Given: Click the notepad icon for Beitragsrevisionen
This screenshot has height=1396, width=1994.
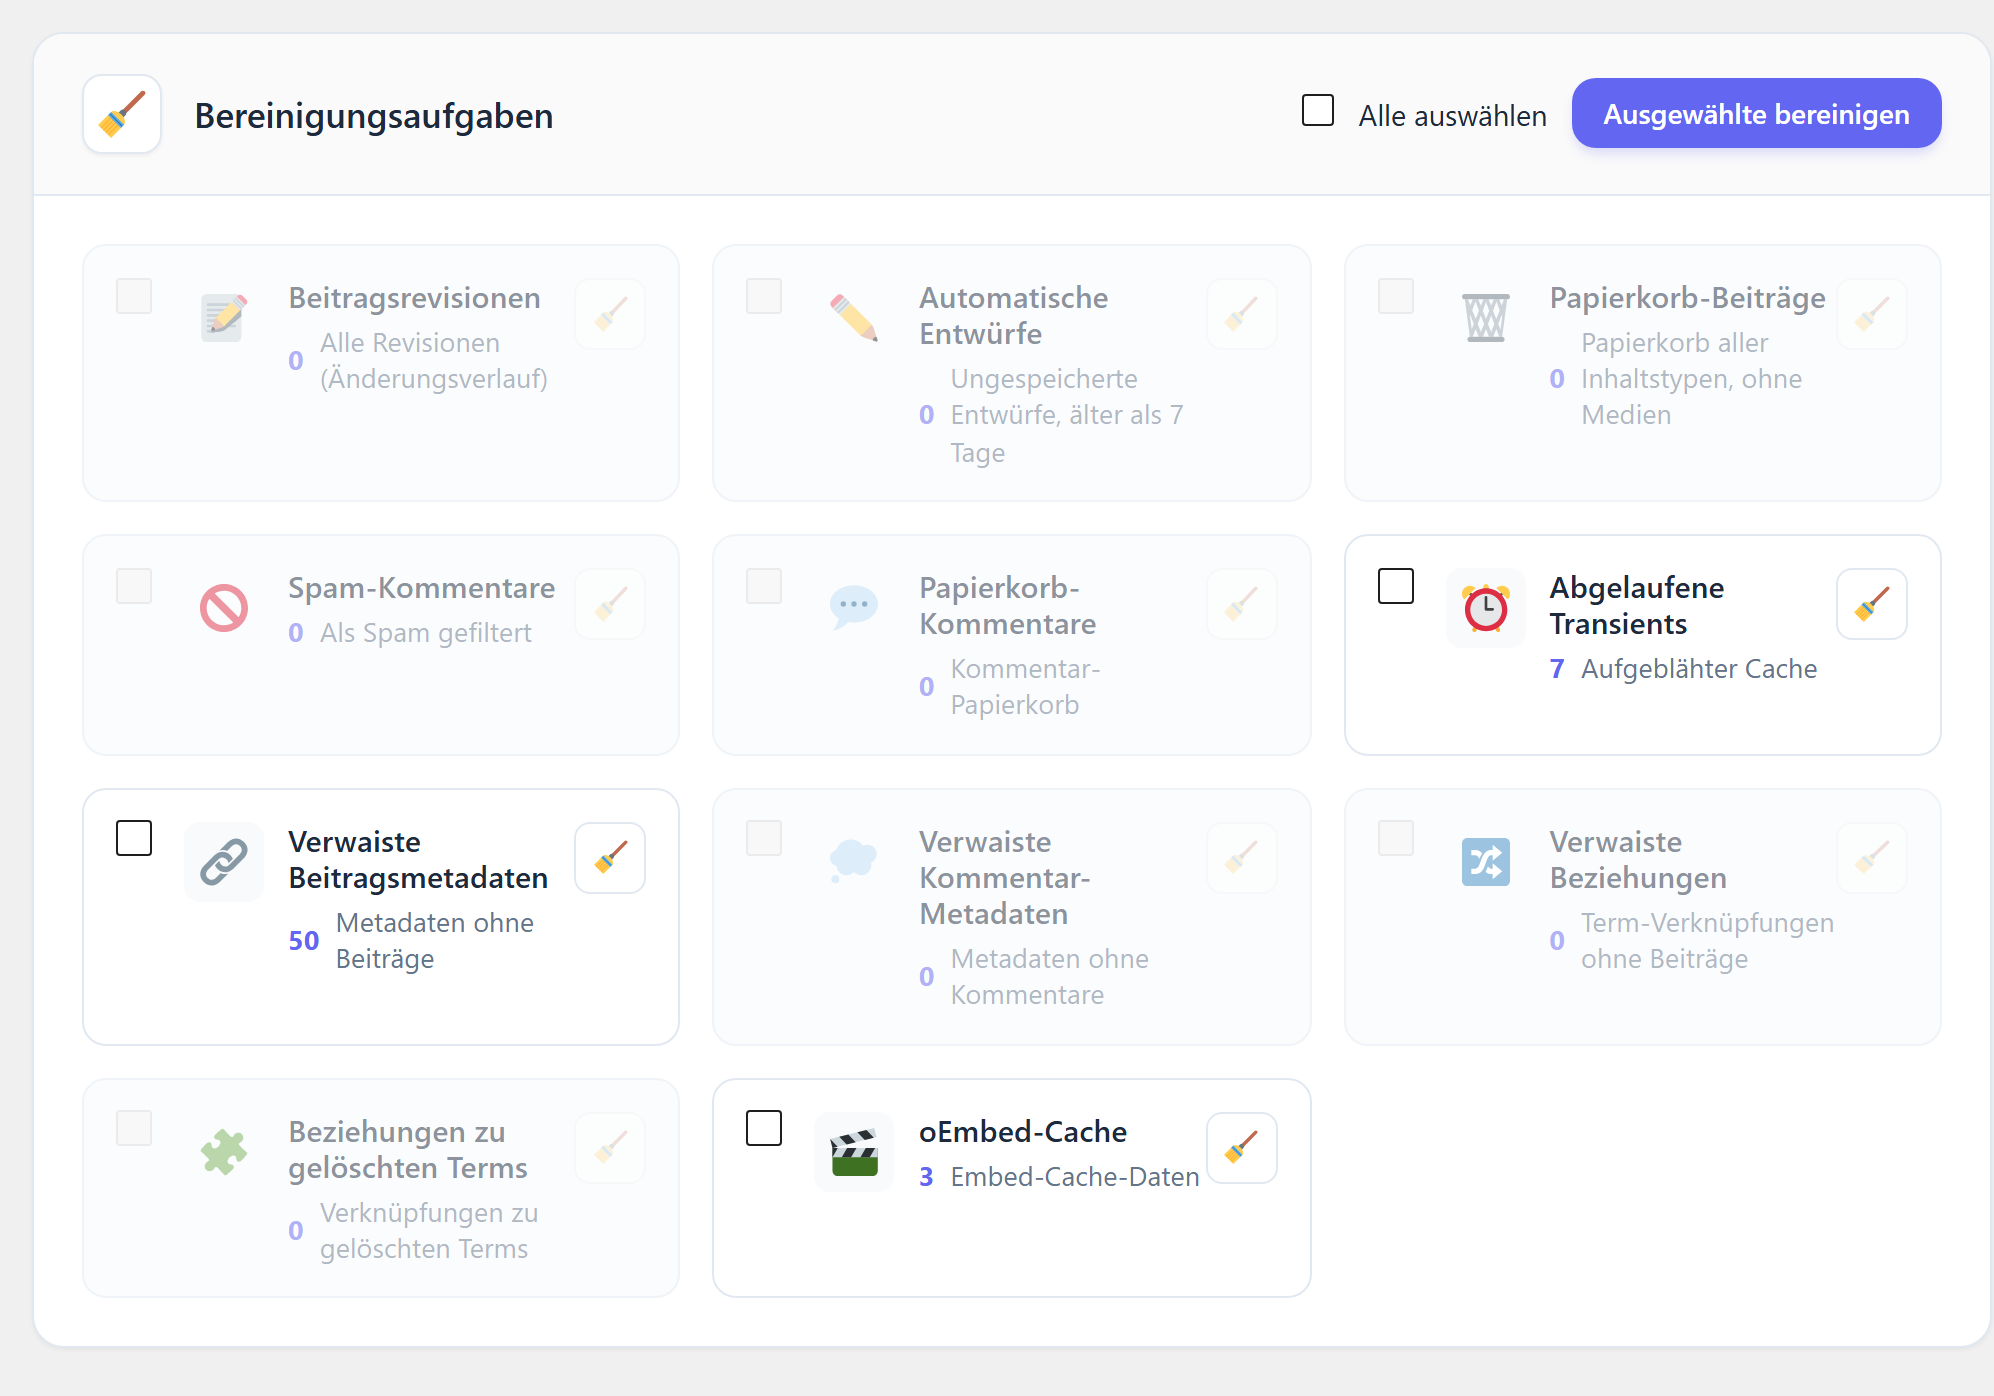Looking at the screenshot, I should click(x=224, y=318).
